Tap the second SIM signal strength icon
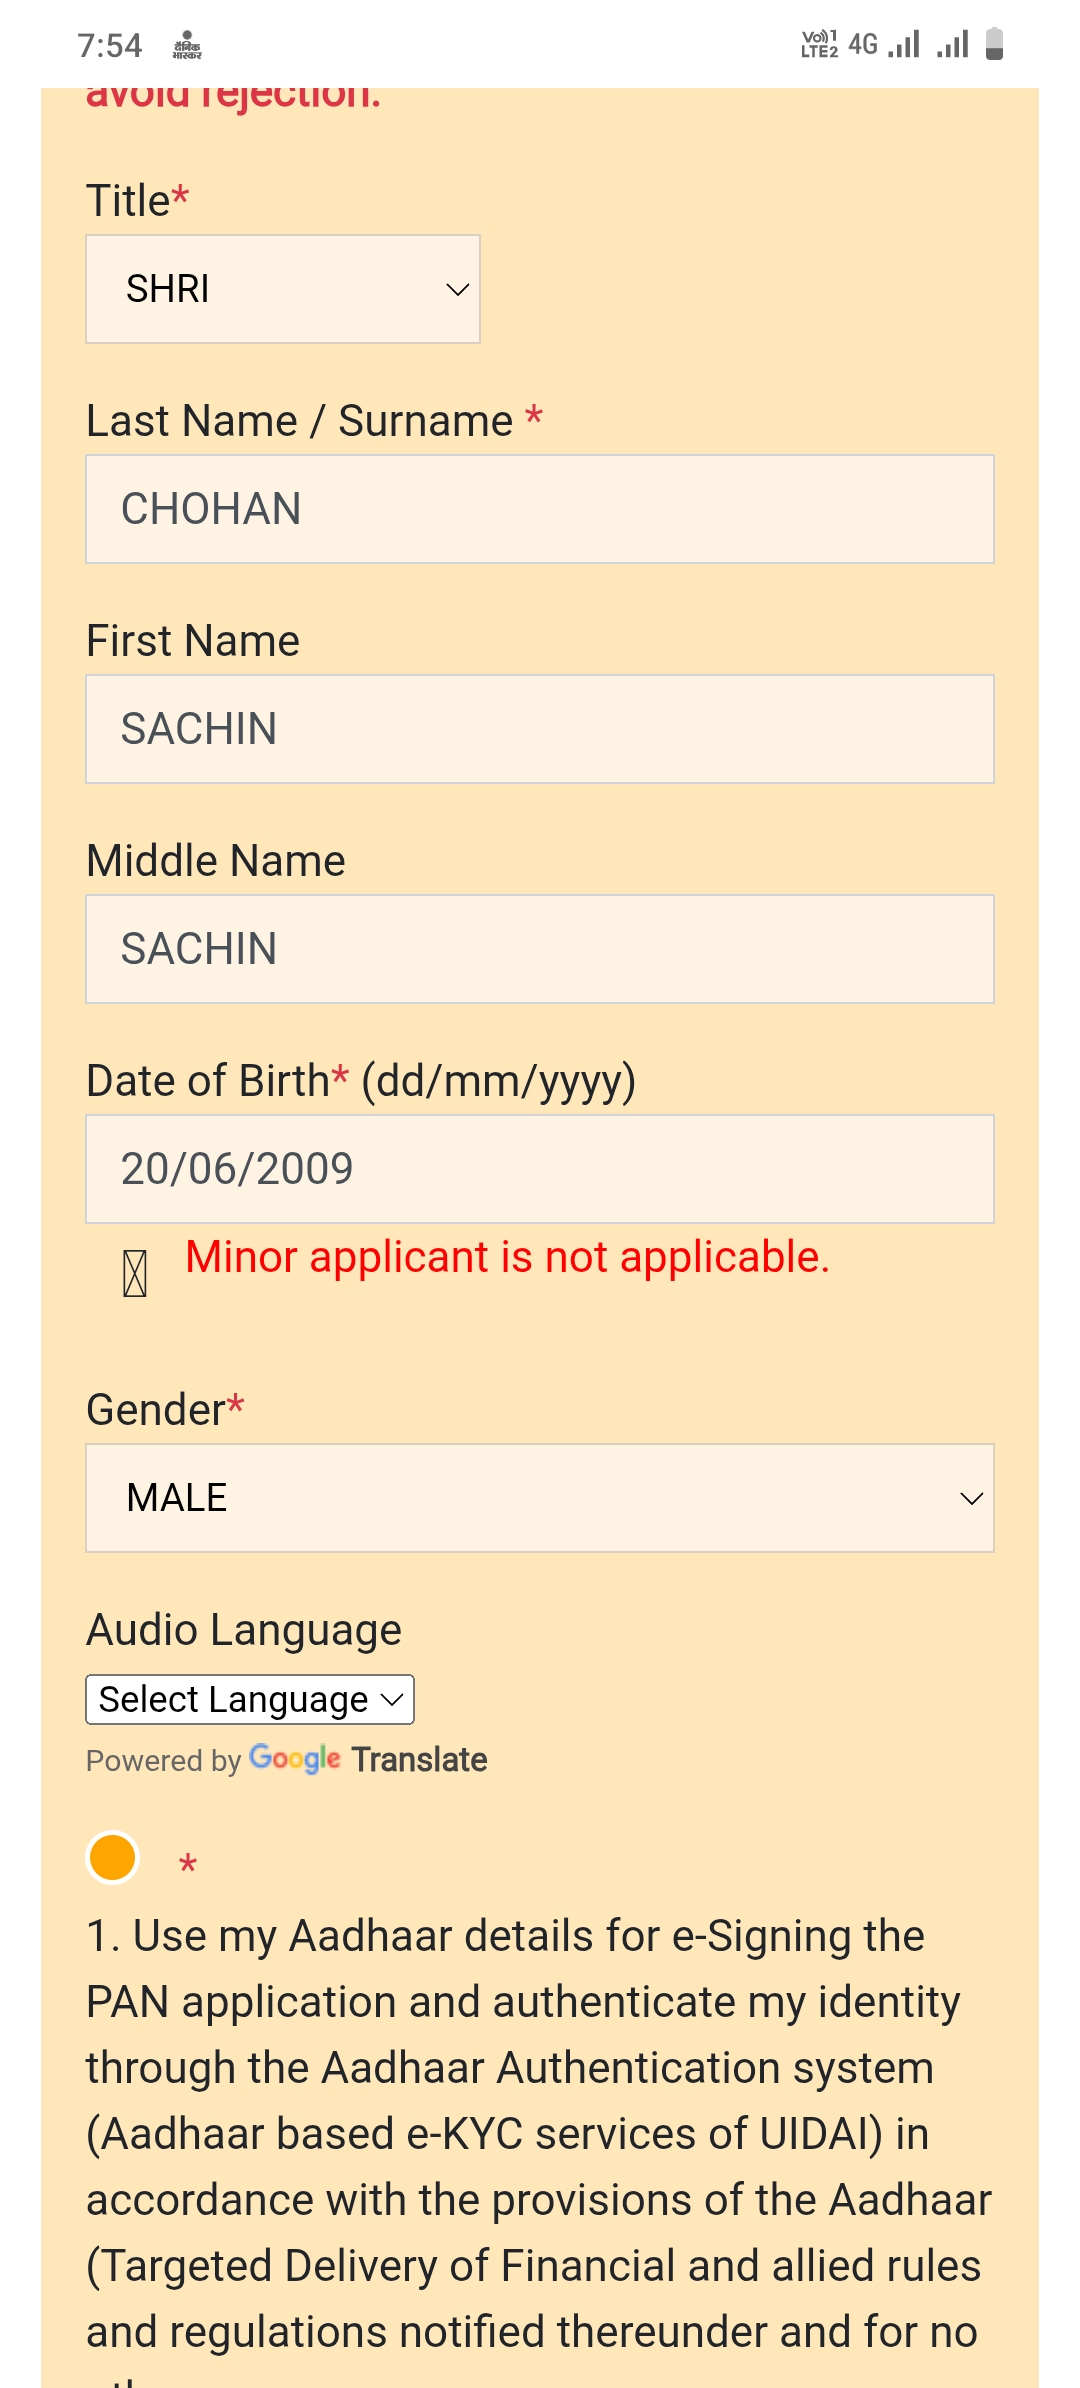Image resolution: width=1080 pixels, height=2388 pixels. [x=953, y=45]
